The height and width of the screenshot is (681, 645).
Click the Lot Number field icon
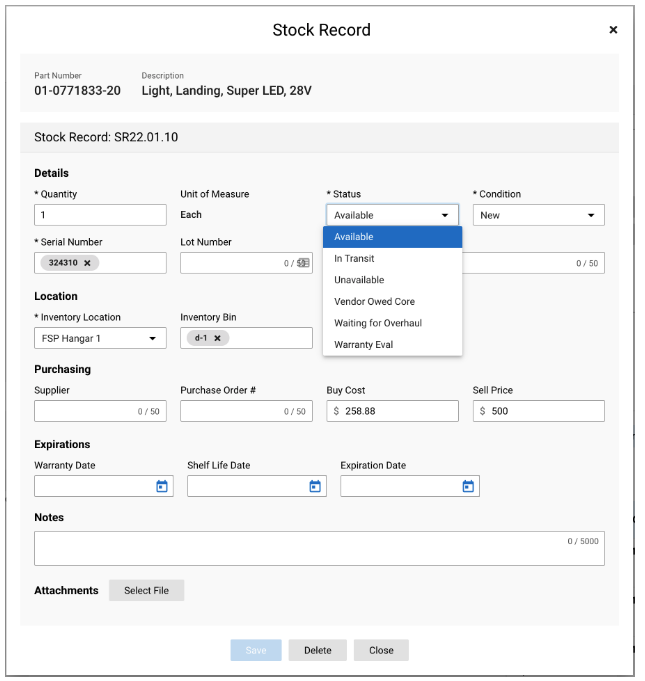coord(303,263)
